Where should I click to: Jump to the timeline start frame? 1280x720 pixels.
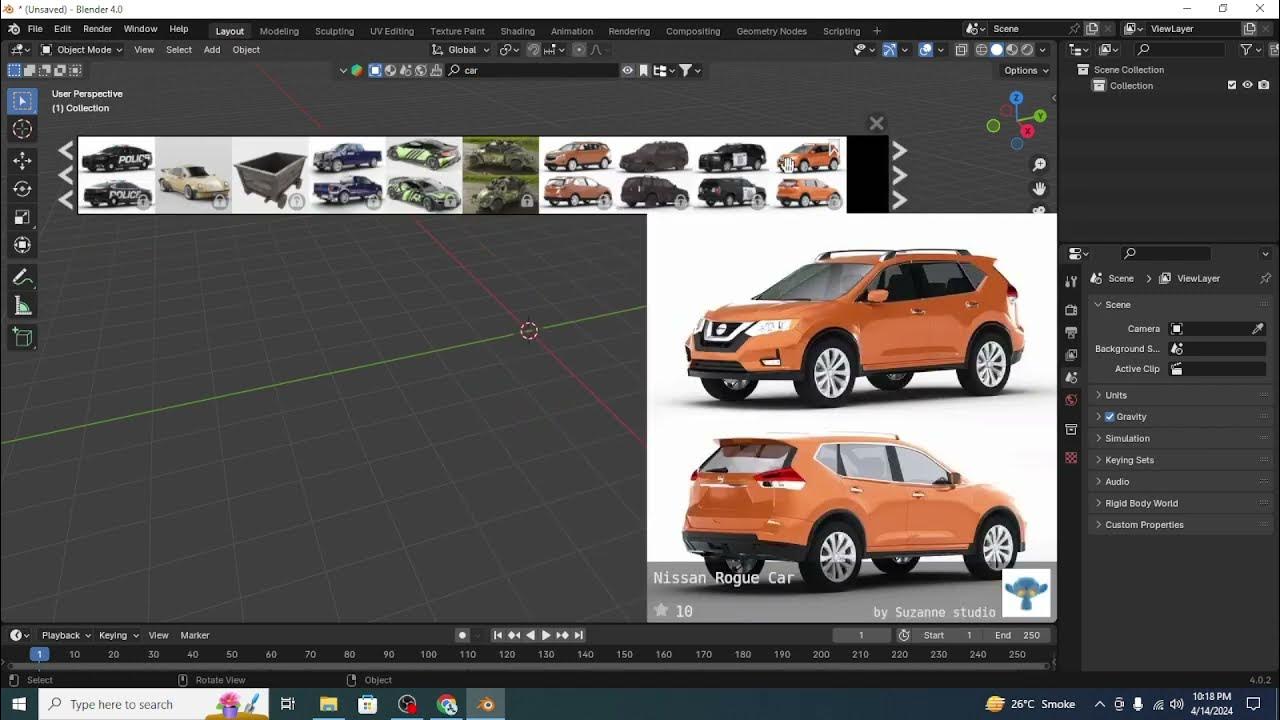(x=498, y=635)
